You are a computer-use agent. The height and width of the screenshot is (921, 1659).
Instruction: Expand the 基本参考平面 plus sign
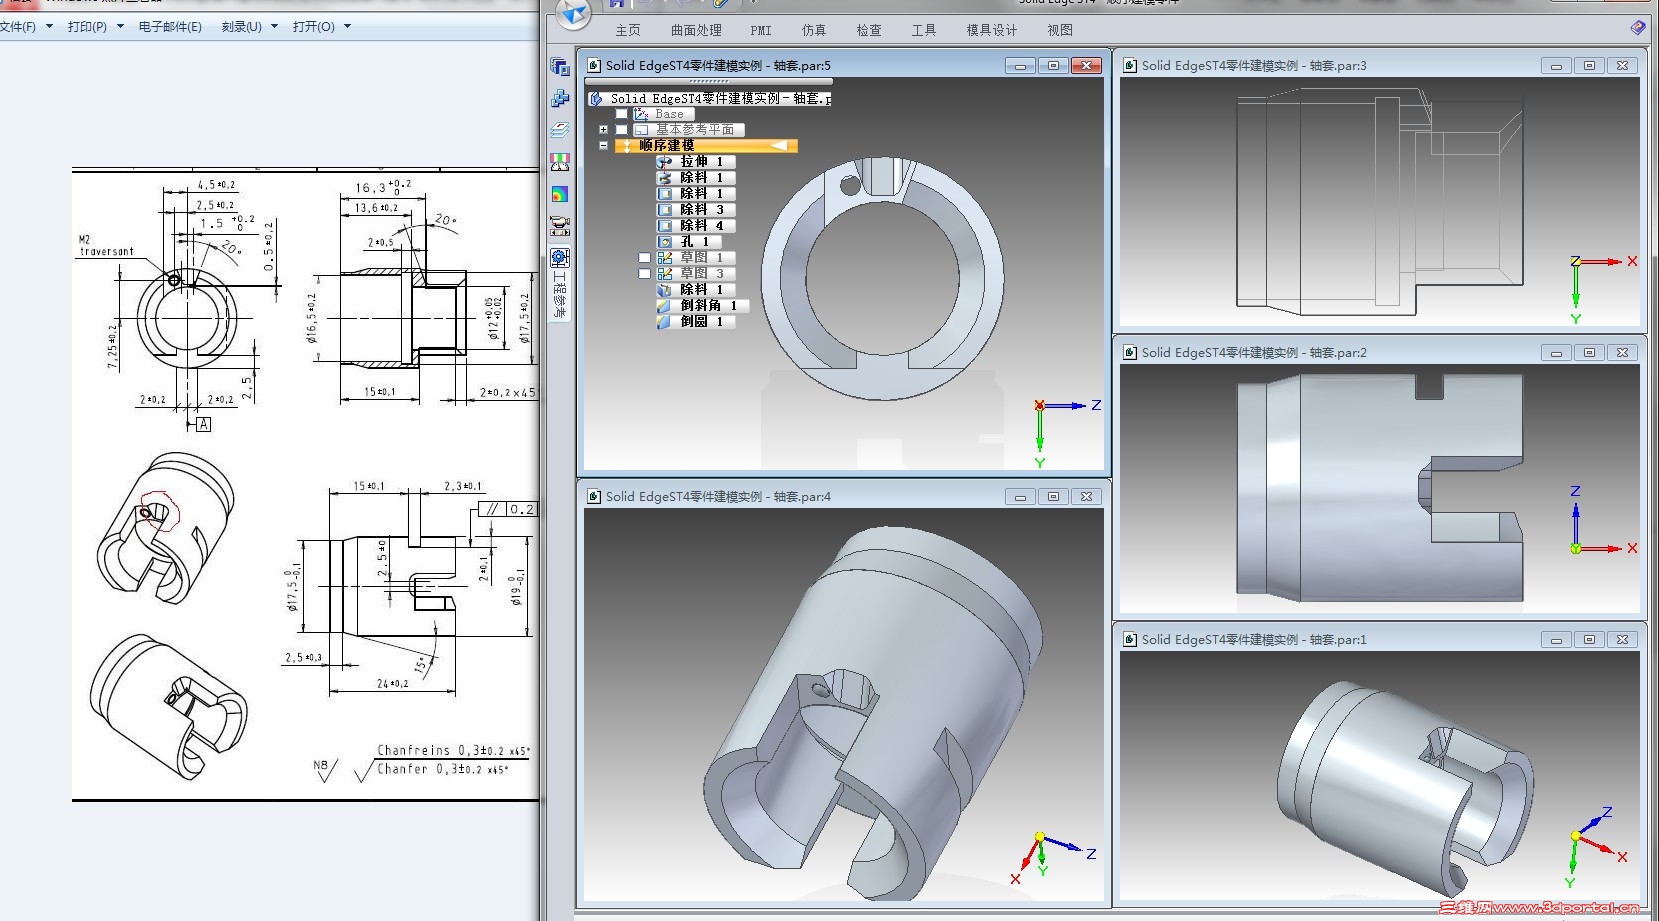603,129
